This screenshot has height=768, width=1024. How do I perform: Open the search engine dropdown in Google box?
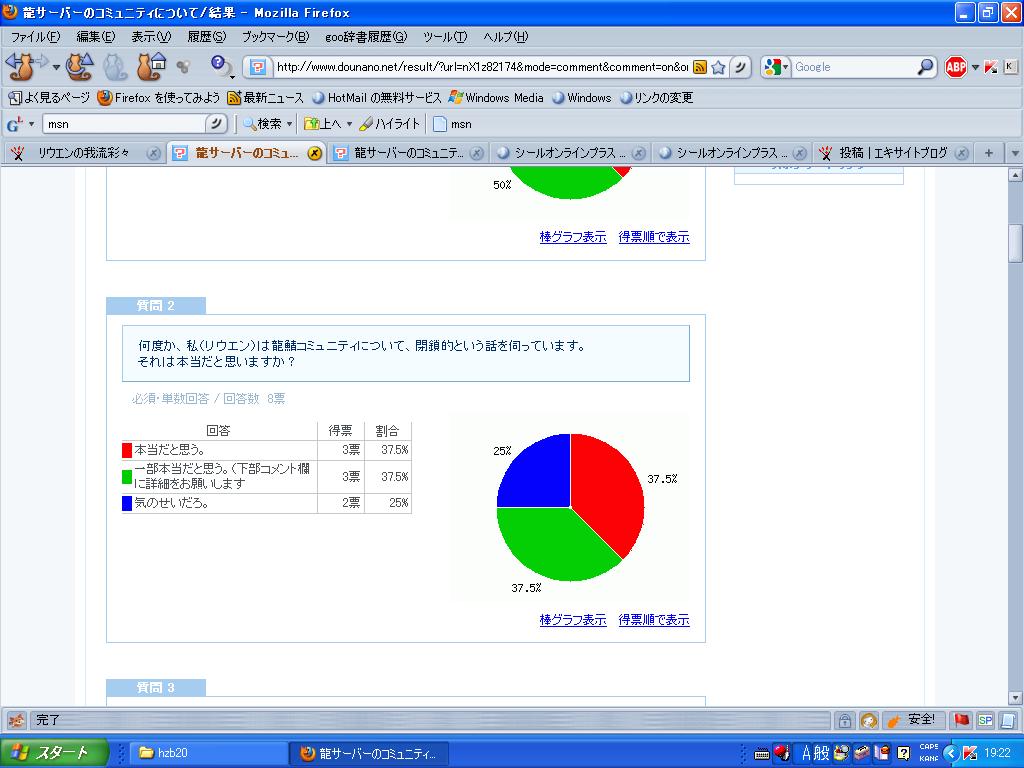click(786, 67)
